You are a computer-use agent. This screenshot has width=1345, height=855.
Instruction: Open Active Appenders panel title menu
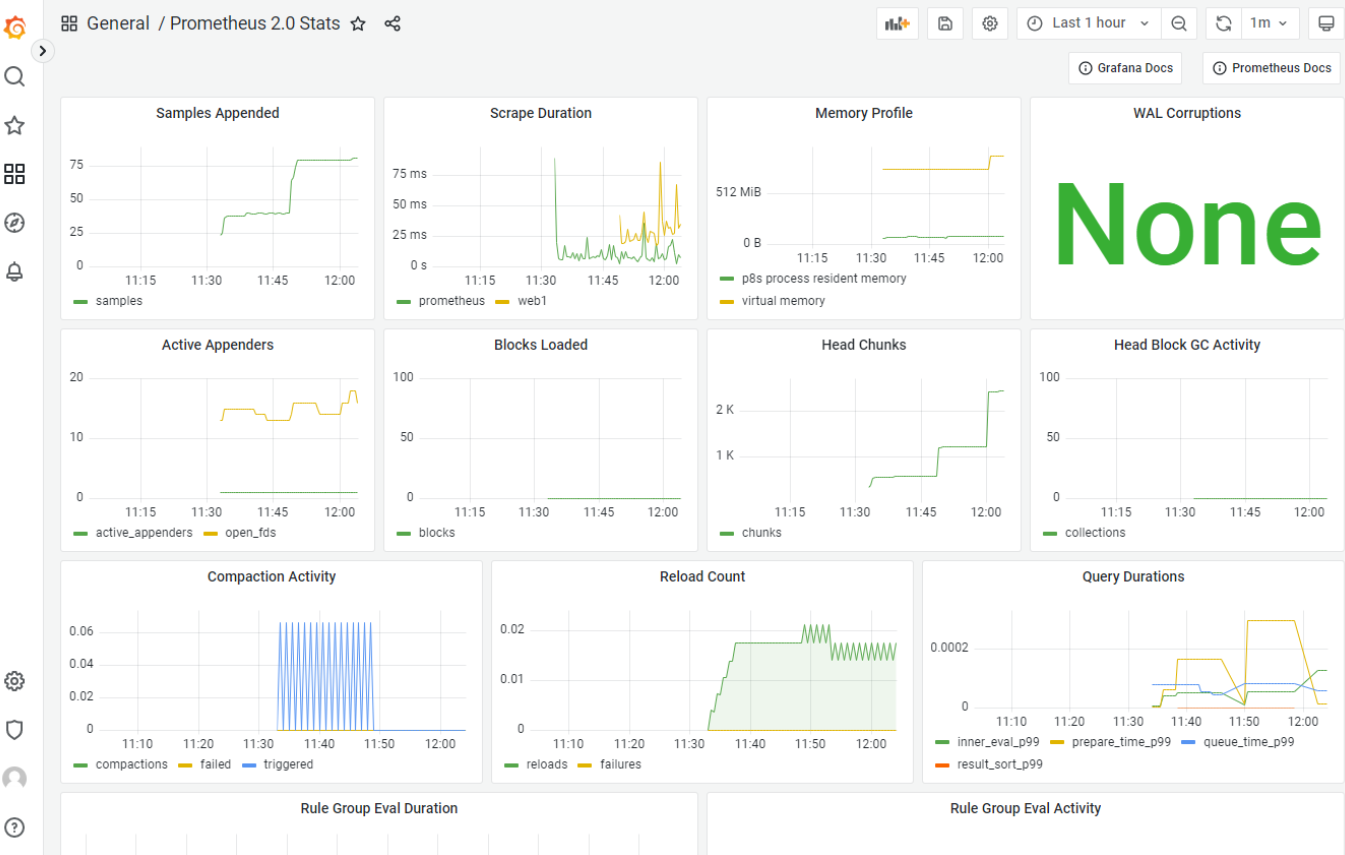coord(218,345)
